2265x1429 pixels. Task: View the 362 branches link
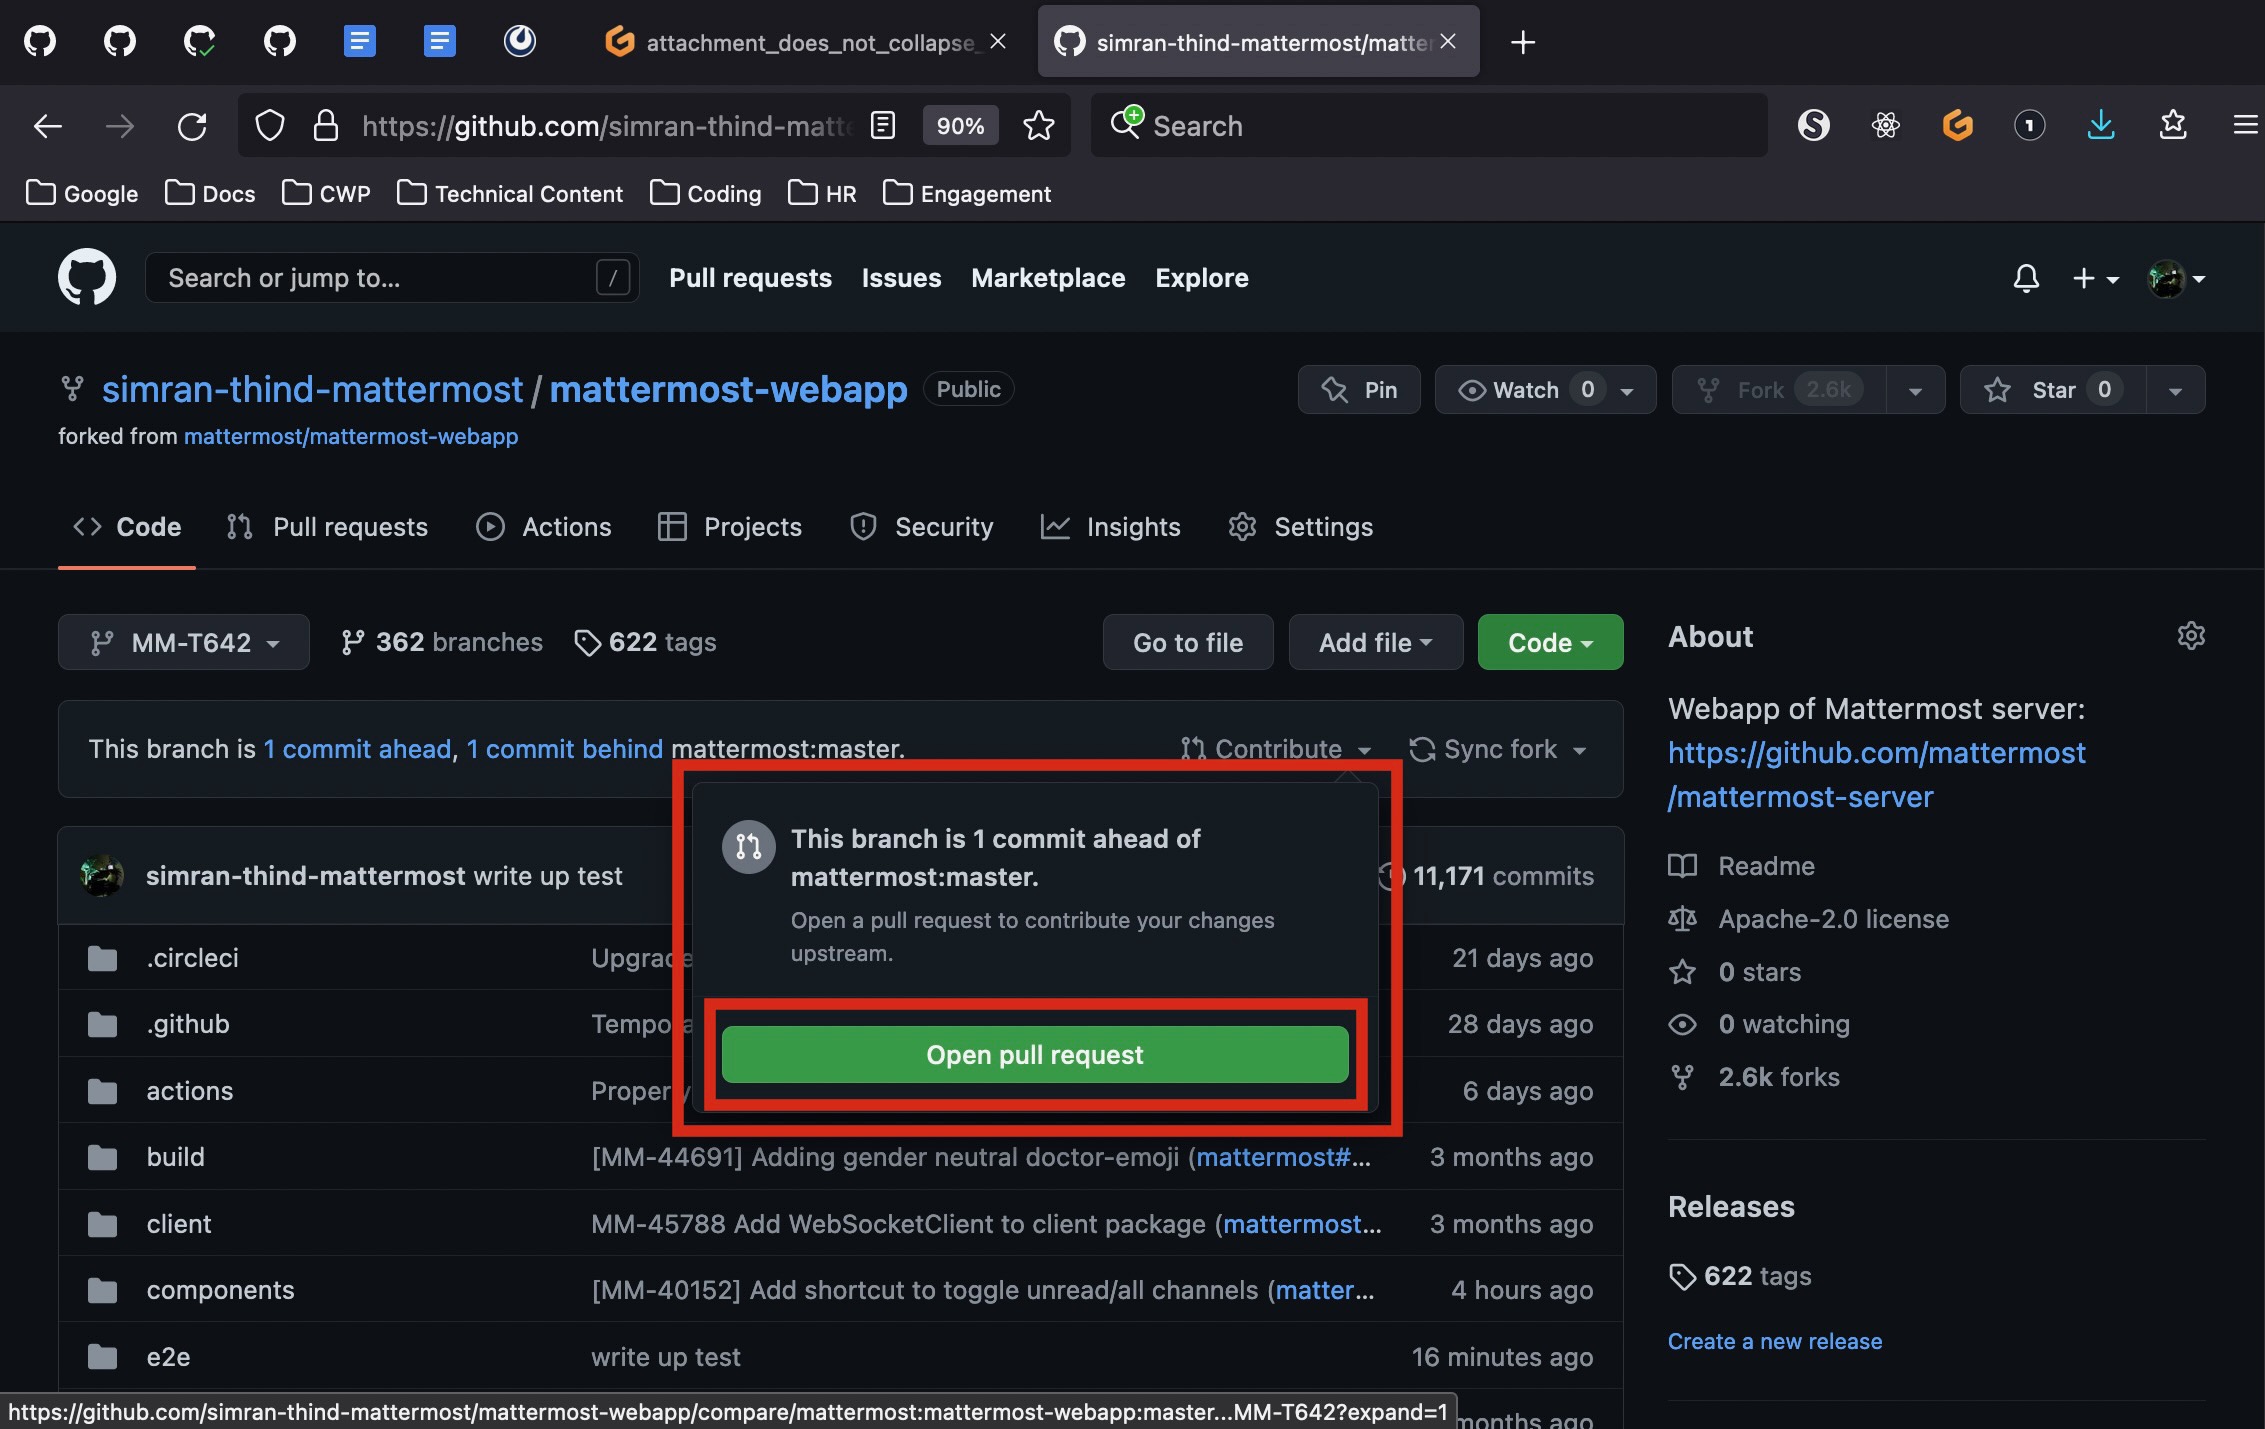(x=441, y=642)
